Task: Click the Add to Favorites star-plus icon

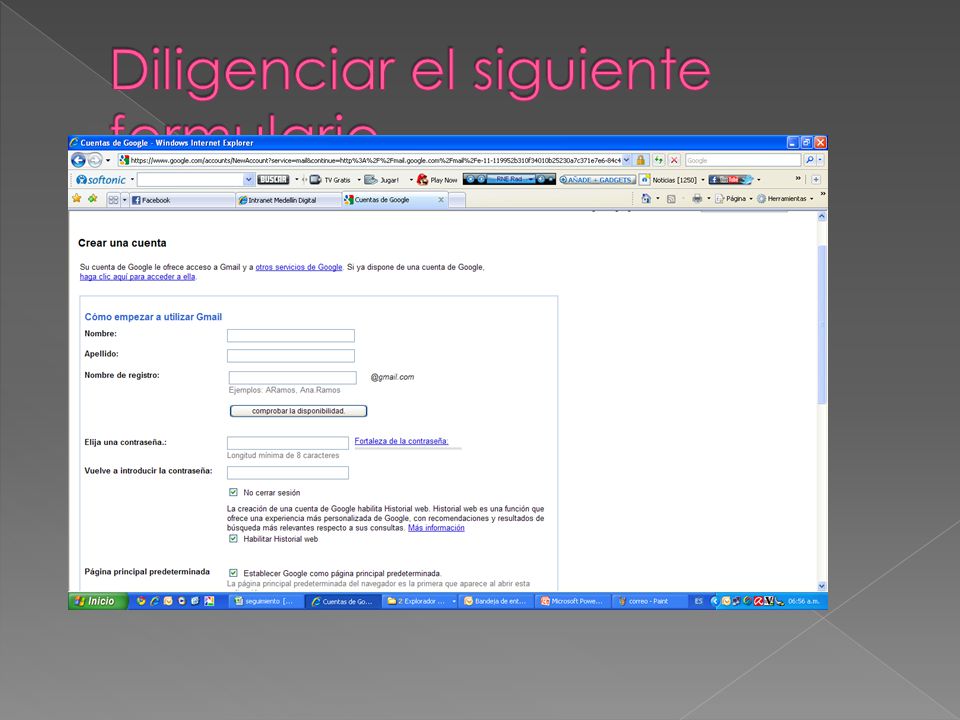Action: [92, 198]
